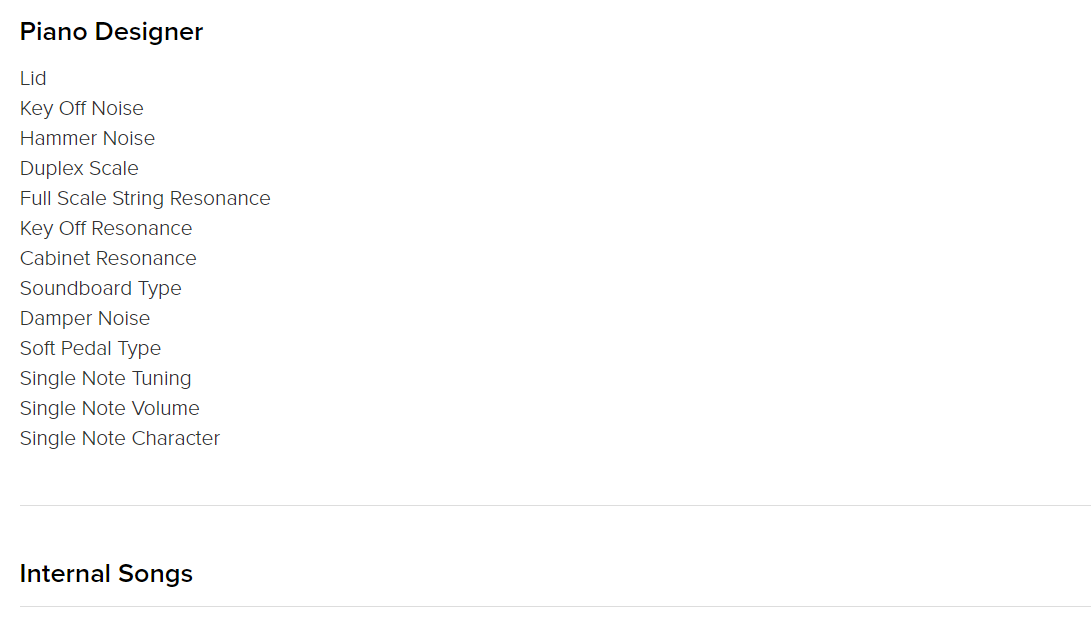Viewport: 1091px width, 626px height.
Task: Click Damper Noise in the list
Action: coord(84,318)
